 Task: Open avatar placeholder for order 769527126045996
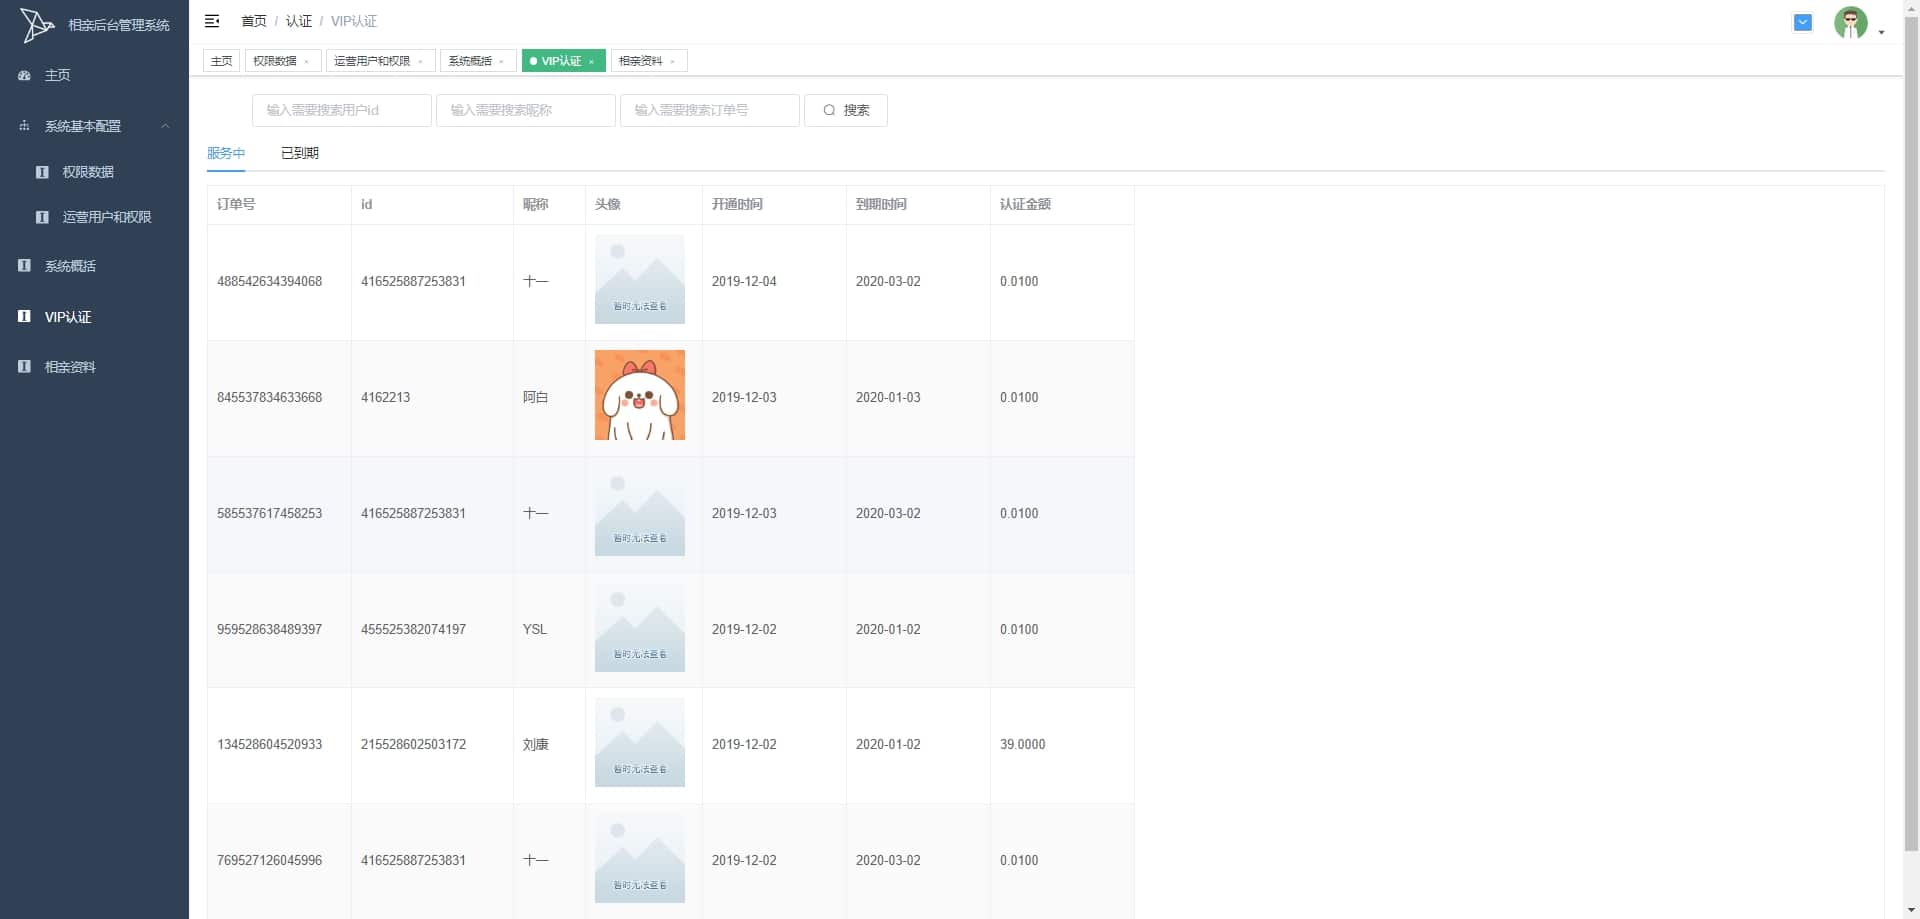coord(640,858)
